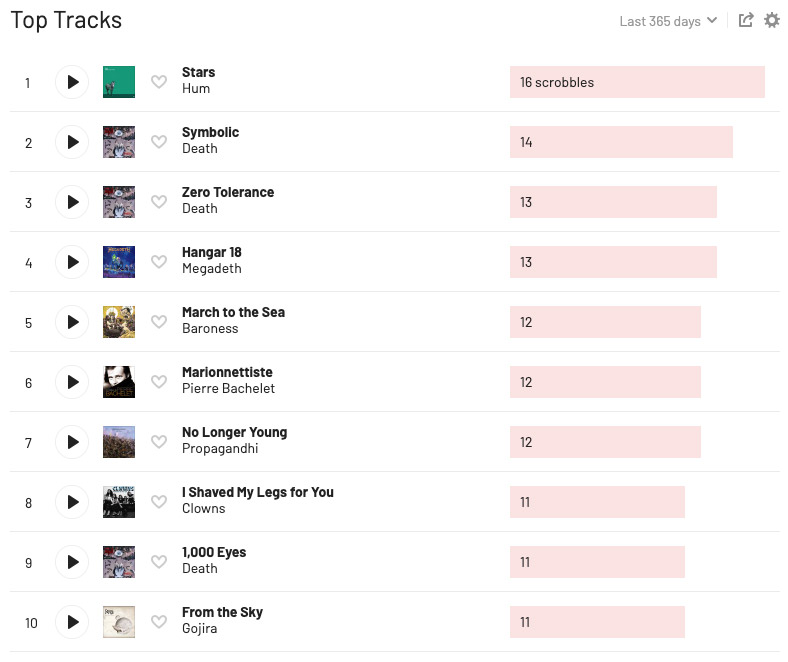Image resolution: width=788 pixels, height=662 pixels.
Task: Play Symbolic by Death
Action: [72, 142]
